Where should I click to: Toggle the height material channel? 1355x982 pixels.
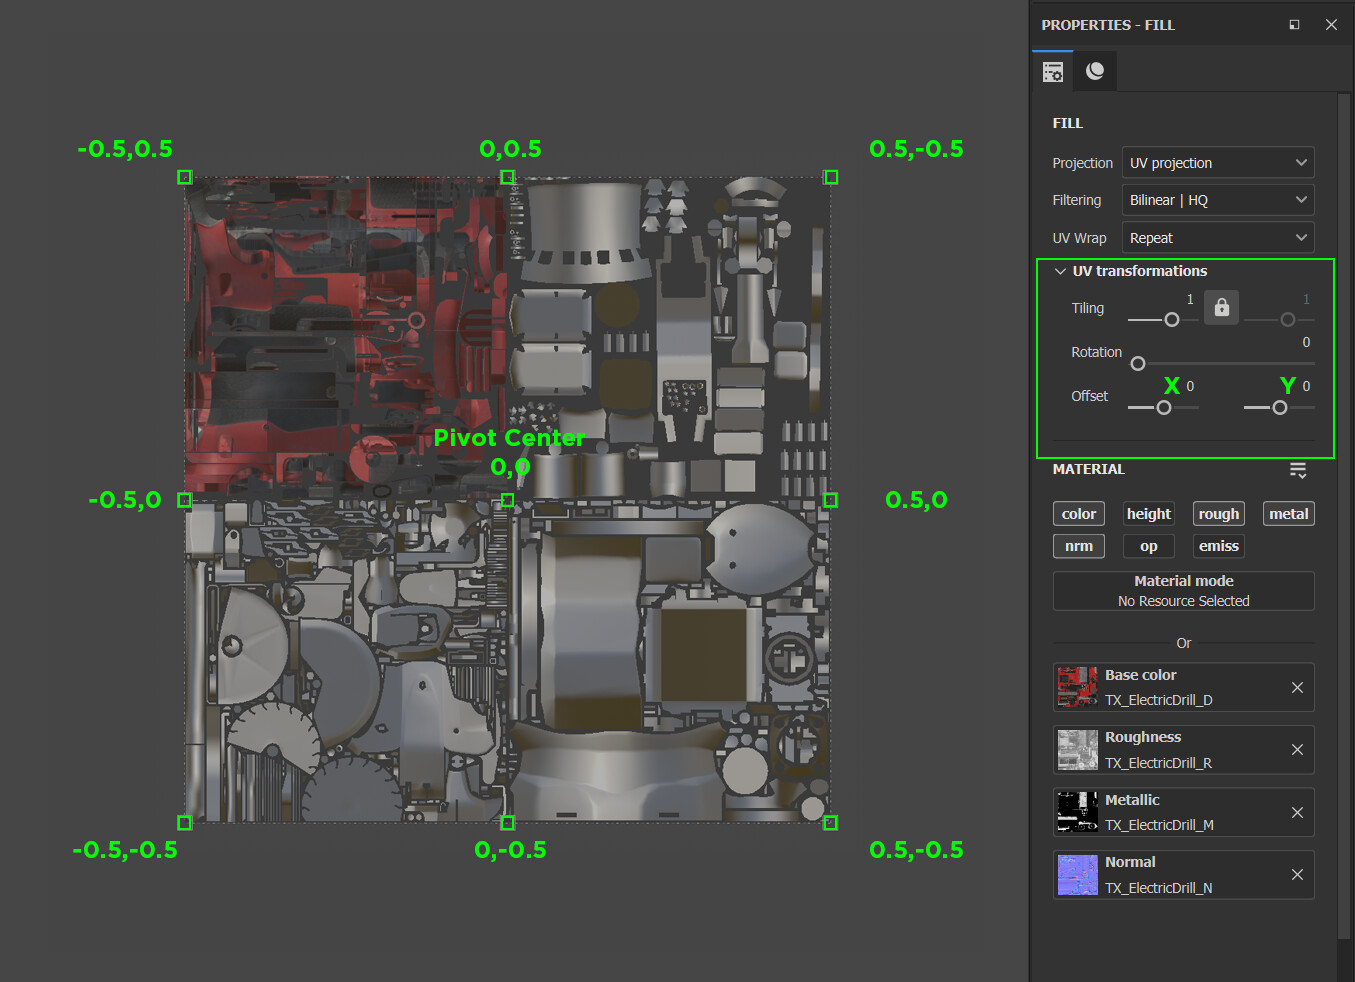1148,513
